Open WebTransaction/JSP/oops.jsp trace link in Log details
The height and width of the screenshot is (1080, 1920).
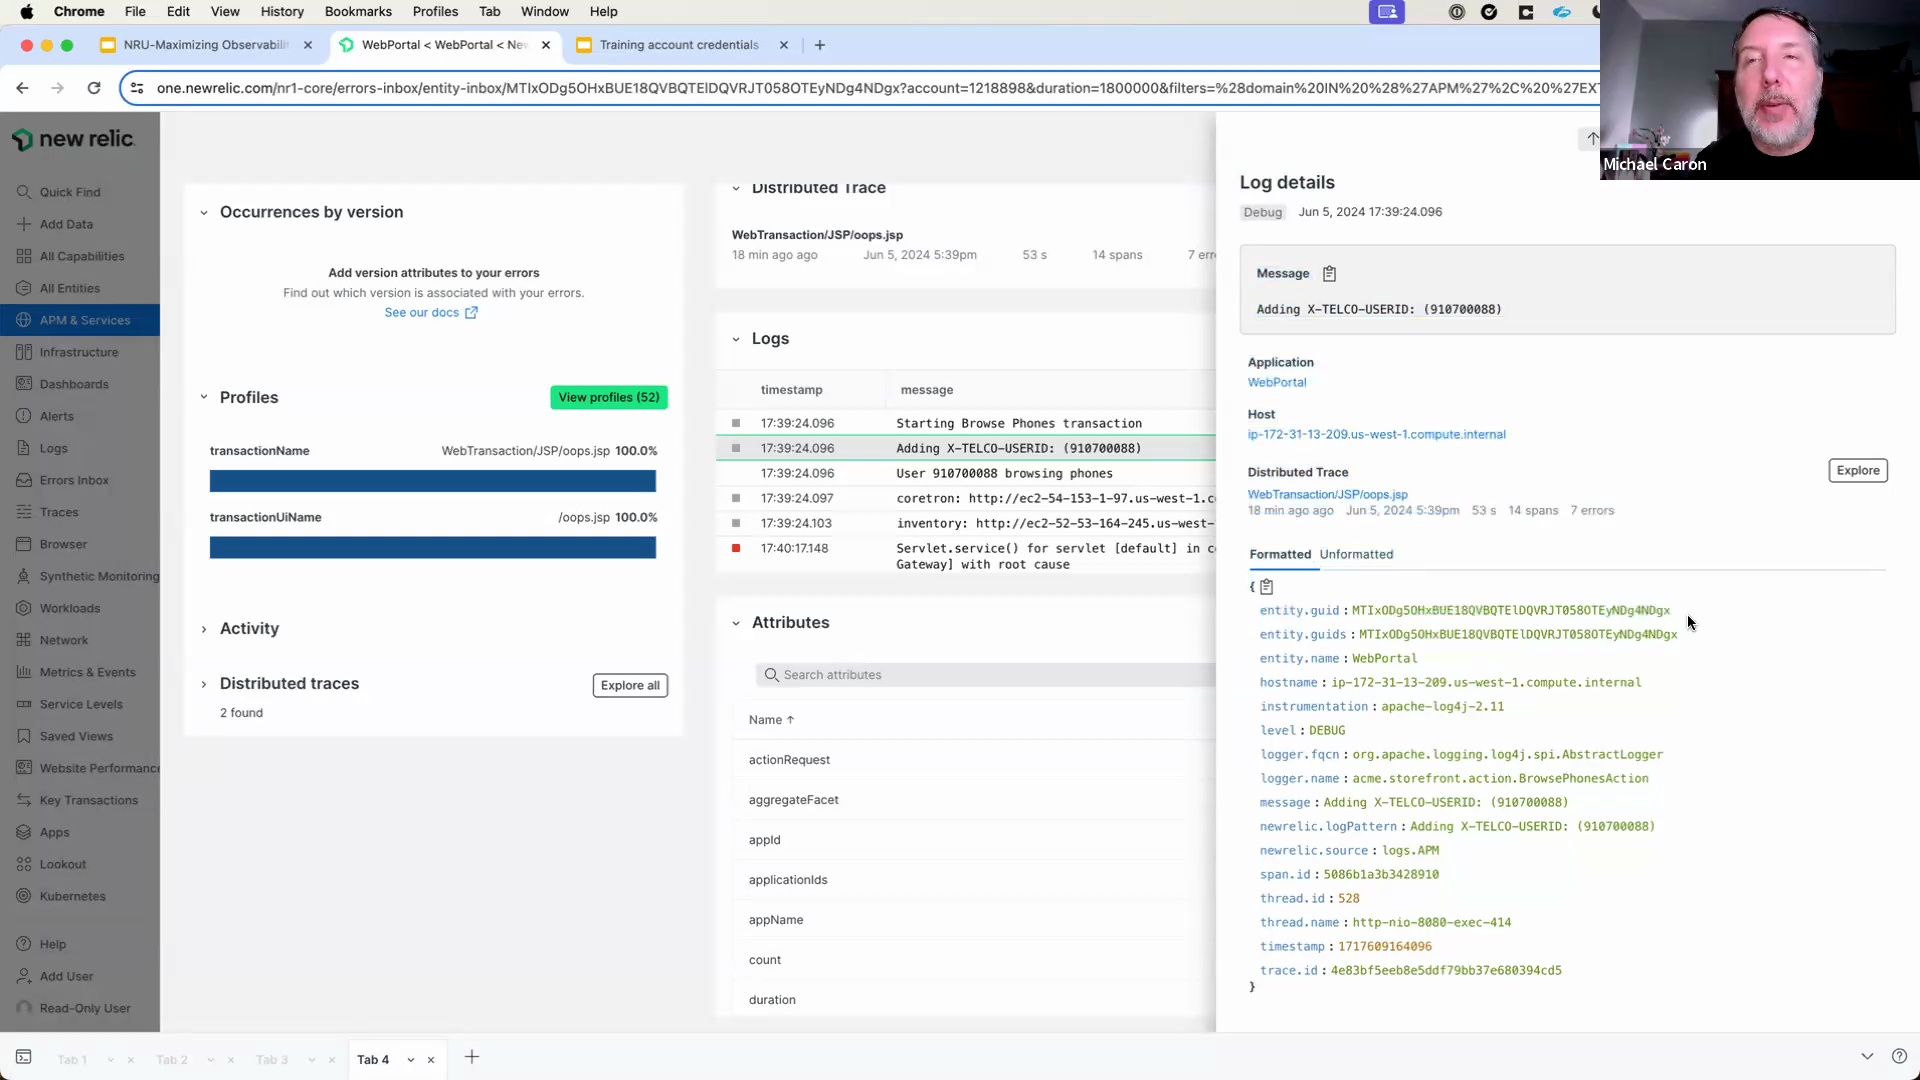click(1327, 494)
